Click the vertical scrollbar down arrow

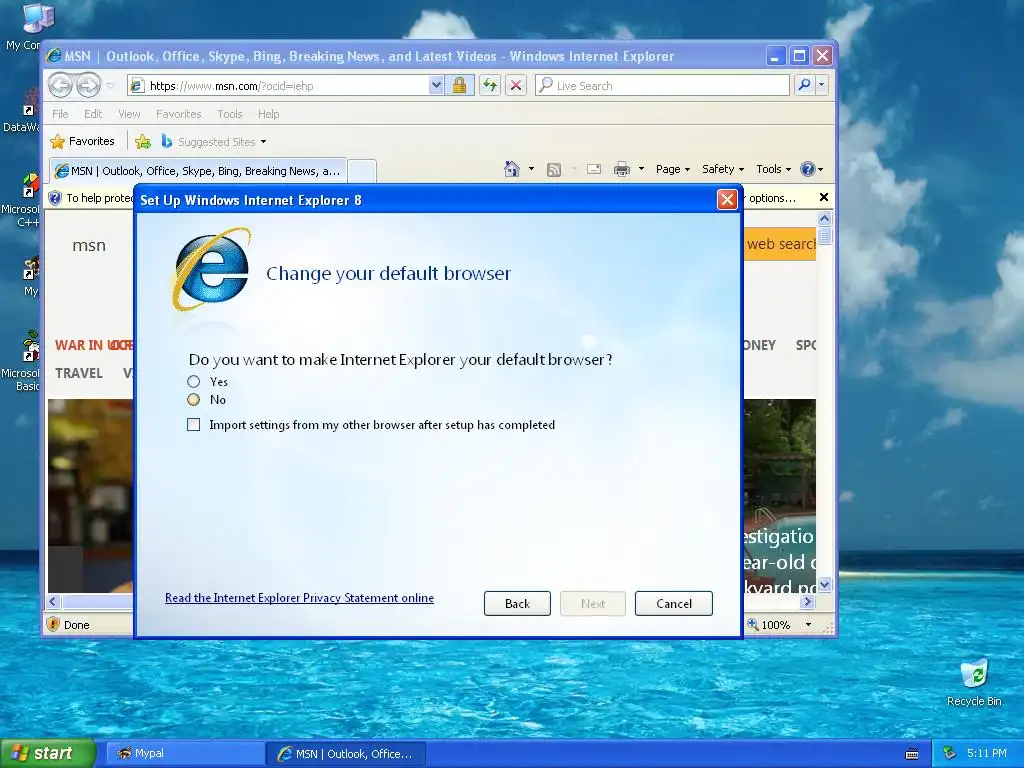tap(824, 584)
